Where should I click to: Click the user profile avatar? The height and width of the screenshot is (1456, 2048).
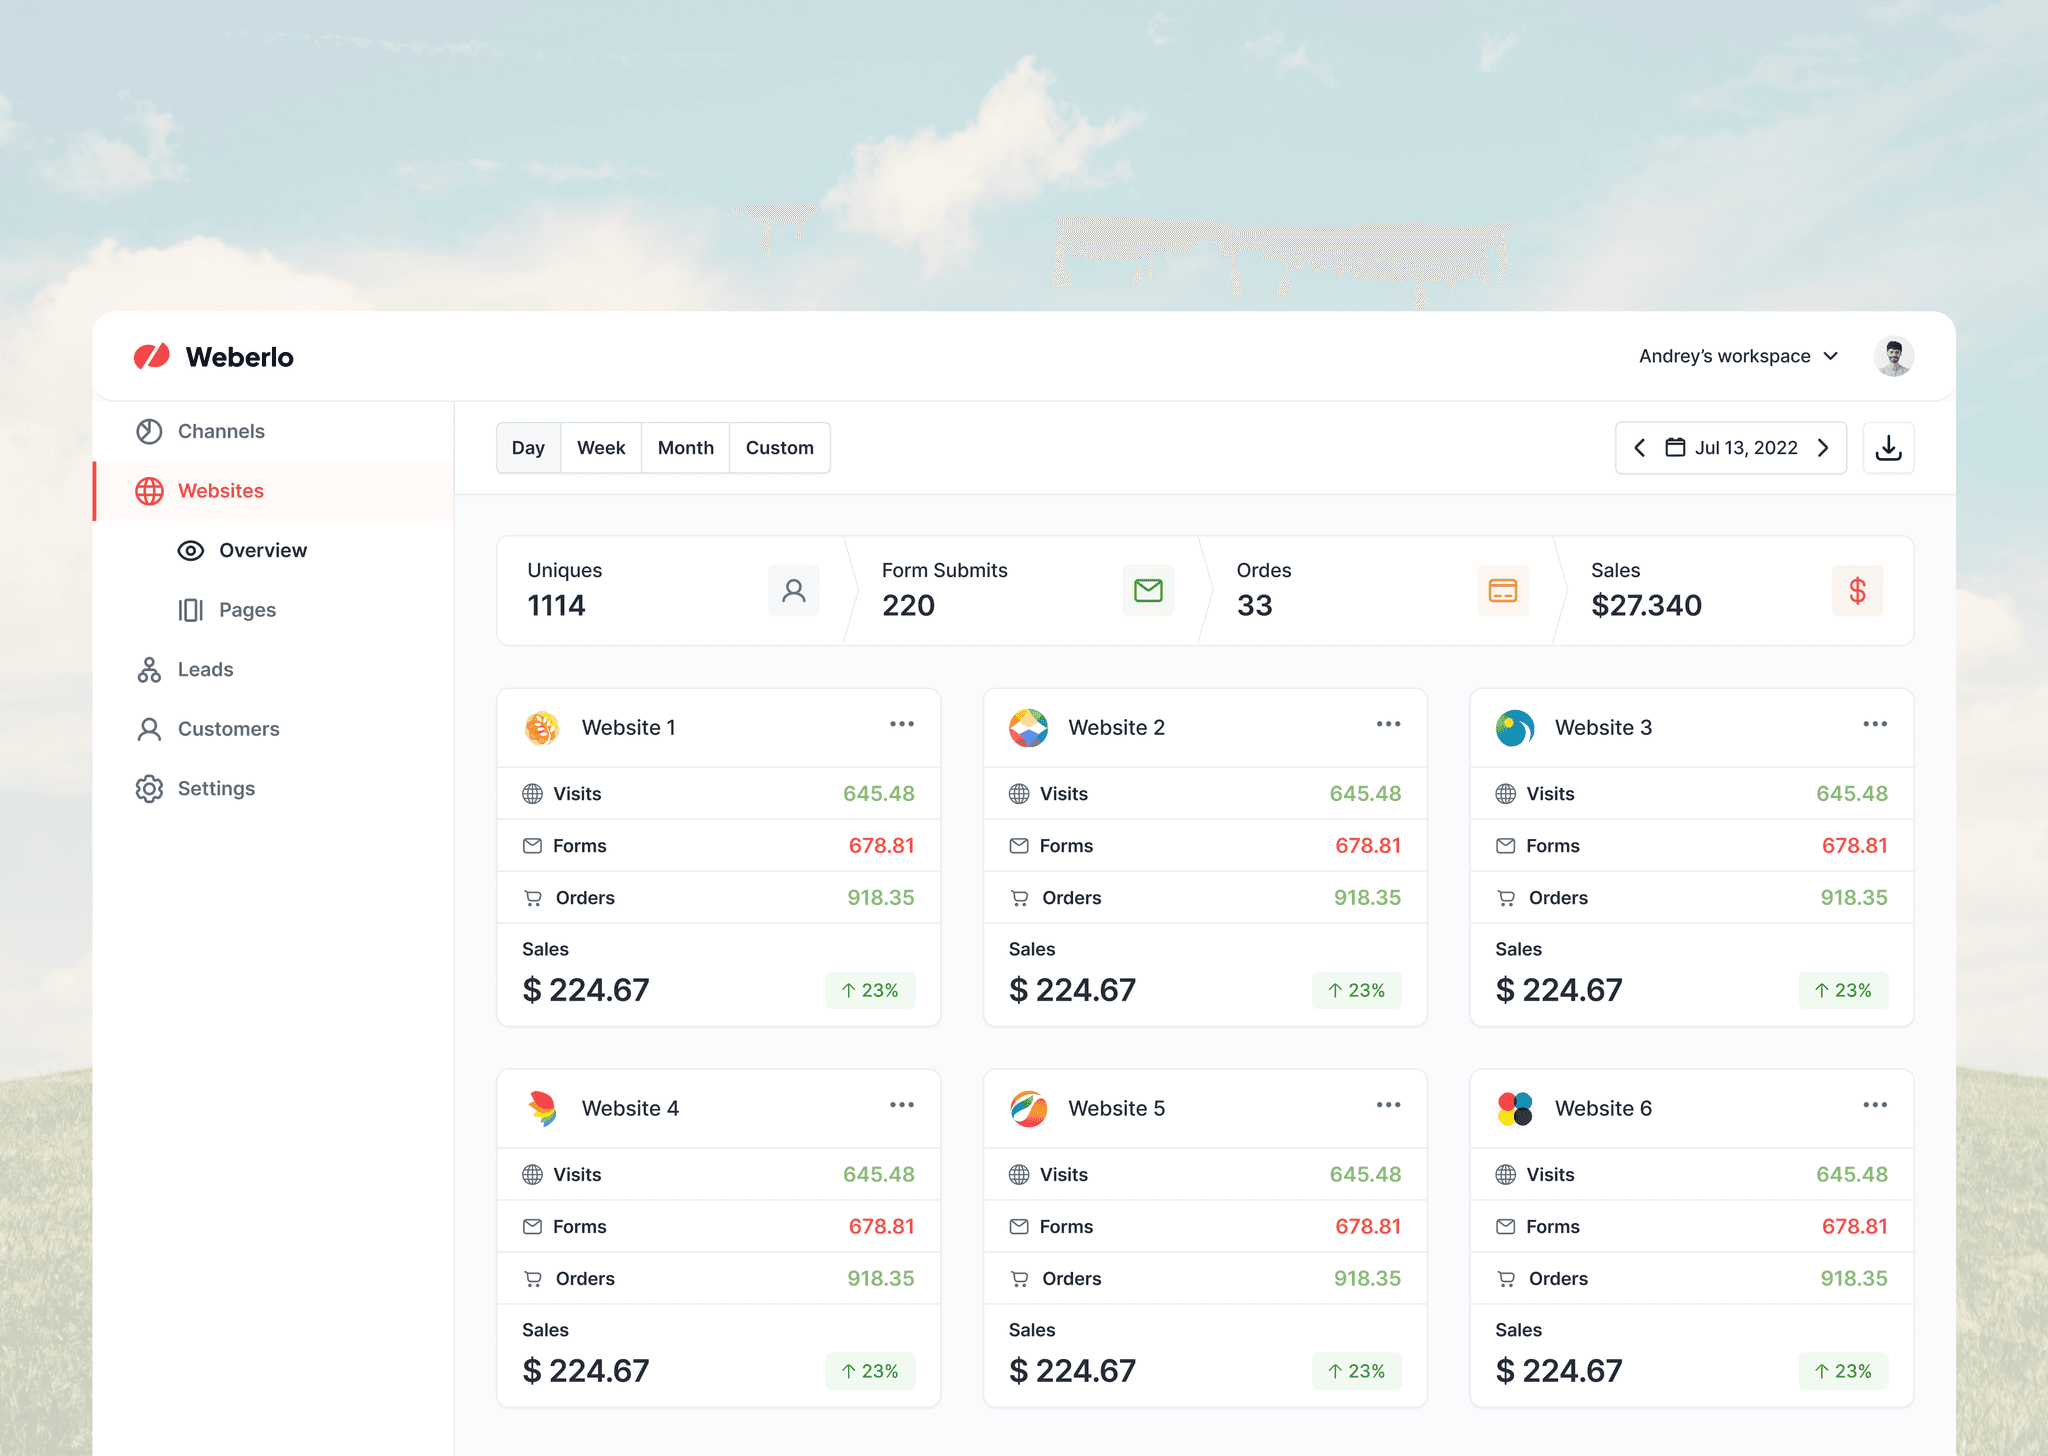click(x=1893, y=357)
